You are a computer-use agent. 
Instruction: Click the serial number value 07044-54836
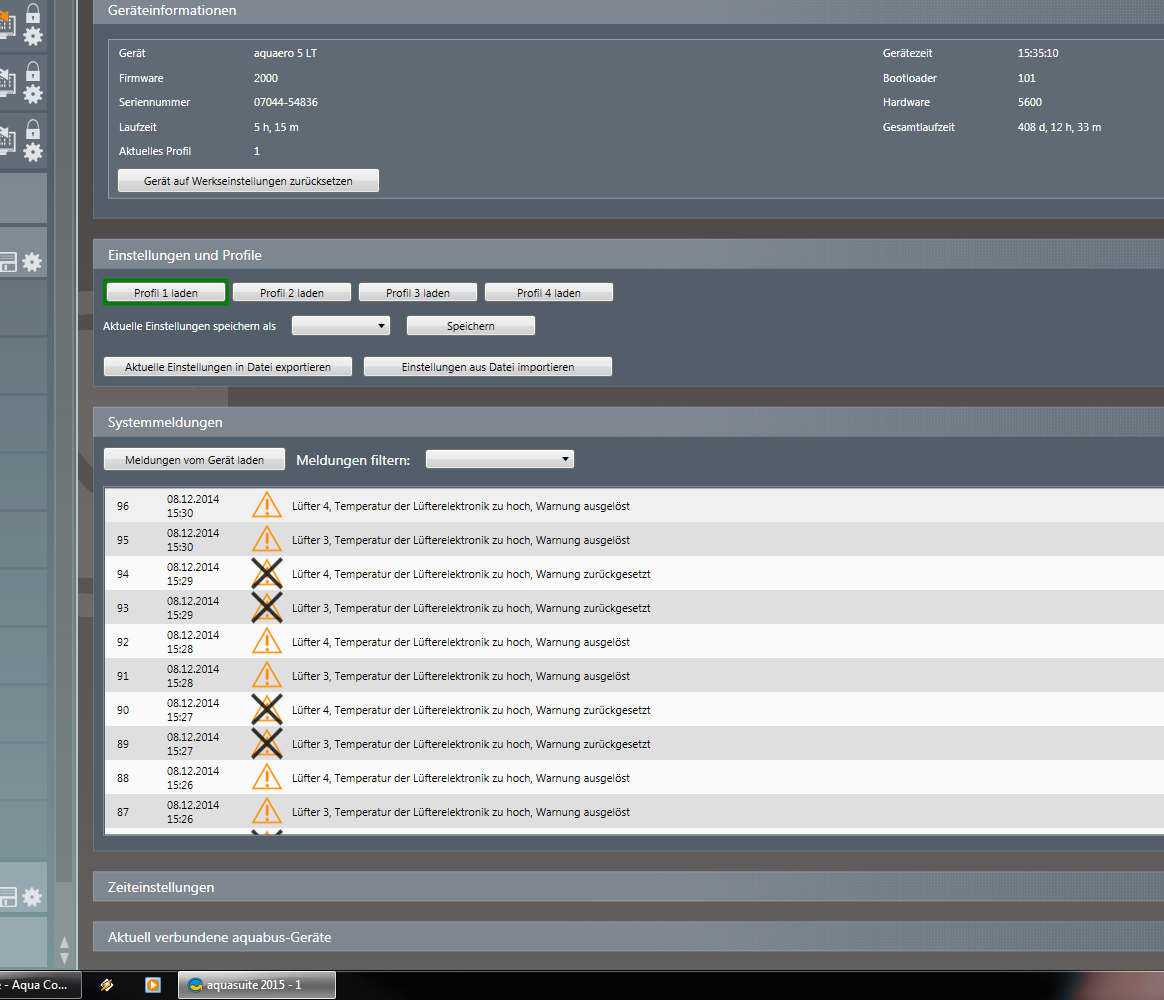pos(286,102)
